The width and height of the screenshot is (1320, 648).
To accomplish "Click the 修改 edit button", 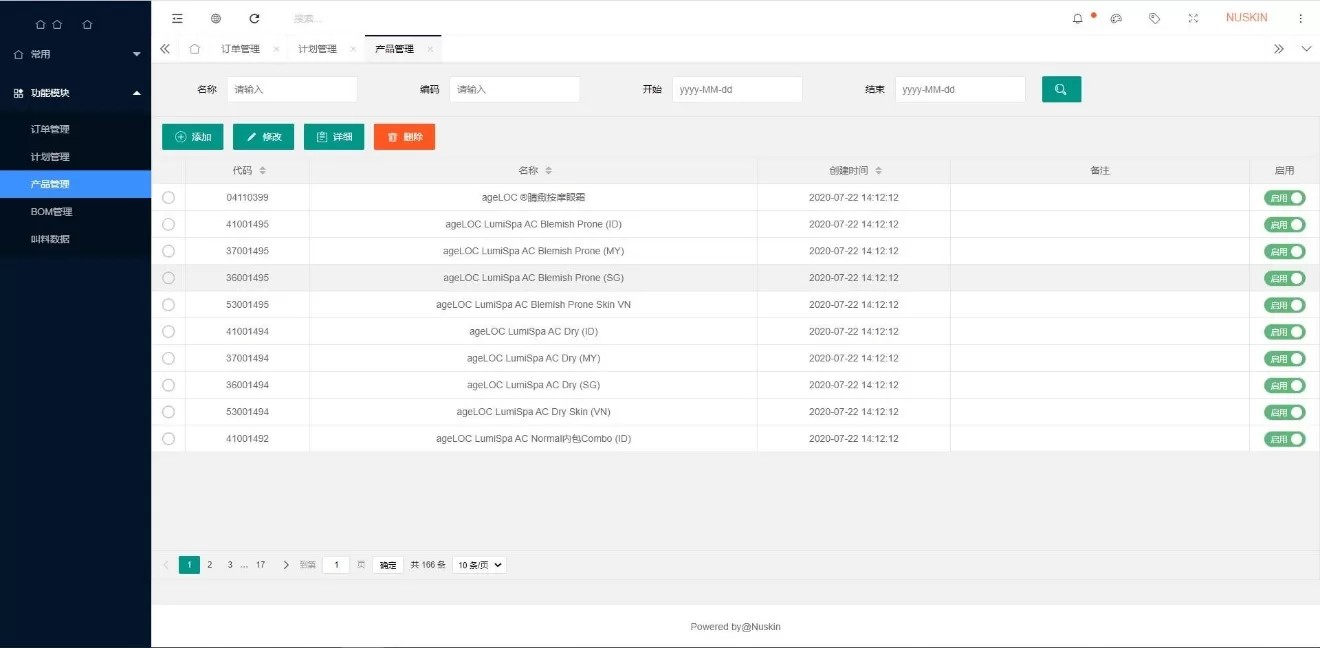I will click(263, 137).
